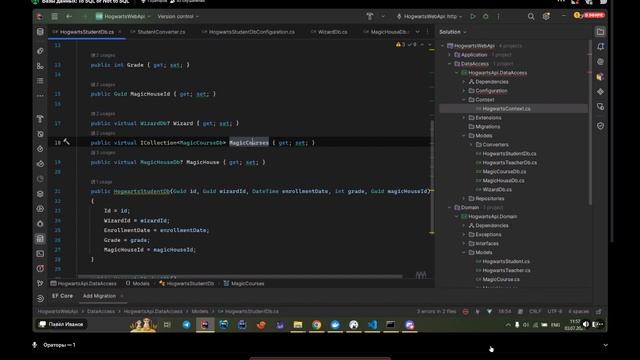Image resolution: width=640 pixels, height=360 pixels.
Task: Expand the Dependencies node under HogwartsApi.DataAccess
Action: pyautogui.click(x=464, y=82)
